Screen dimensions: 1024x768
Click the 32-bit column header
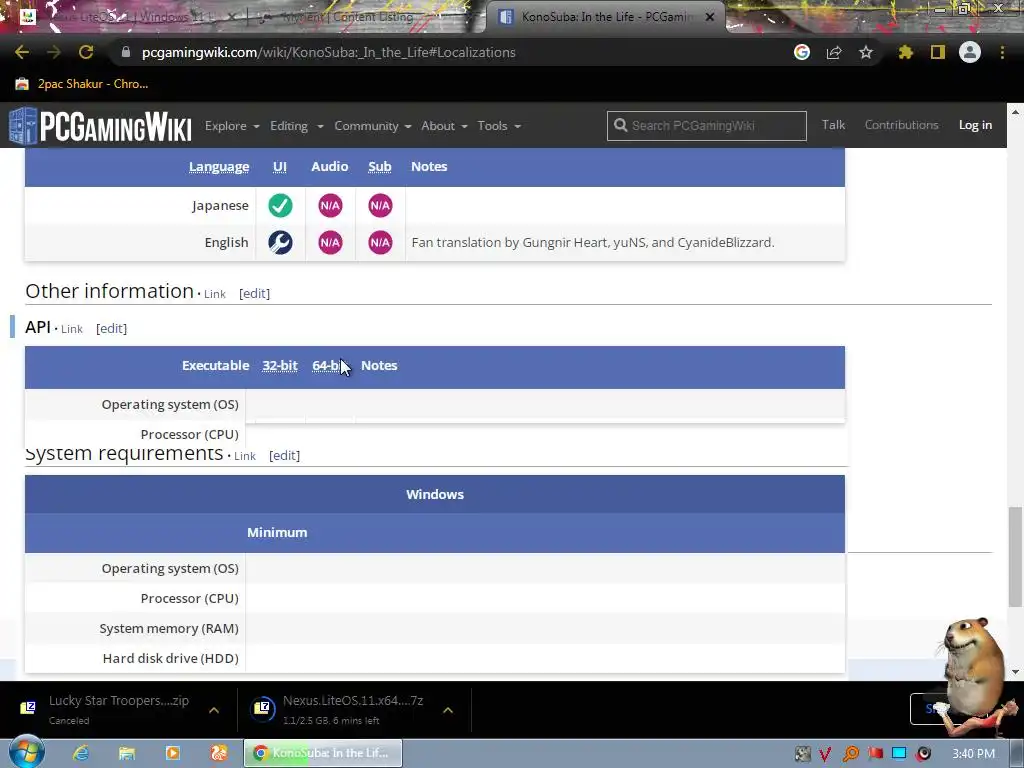280,366
